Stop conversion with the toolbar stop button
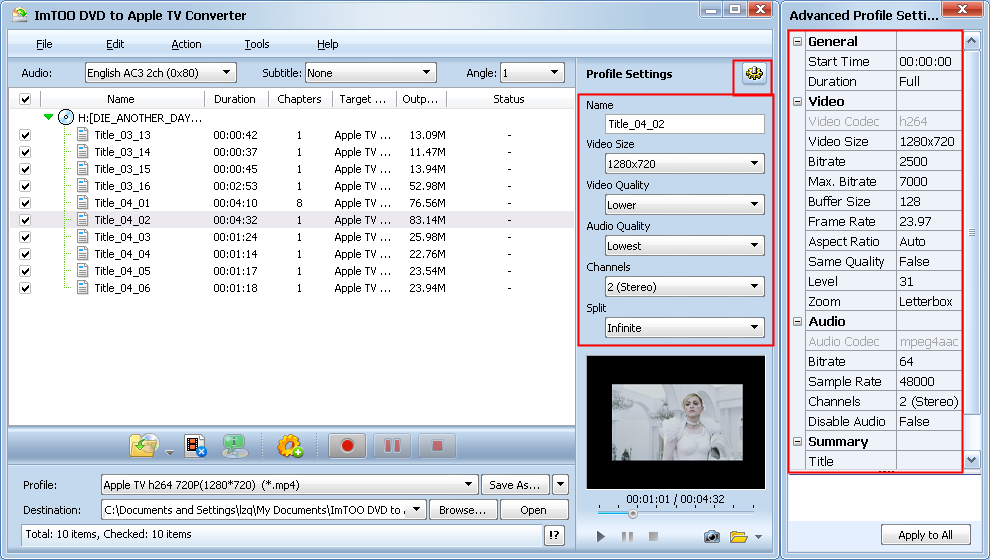Viewport: 990px width, 560px height. pyautogui.click(x=437, y=446)
